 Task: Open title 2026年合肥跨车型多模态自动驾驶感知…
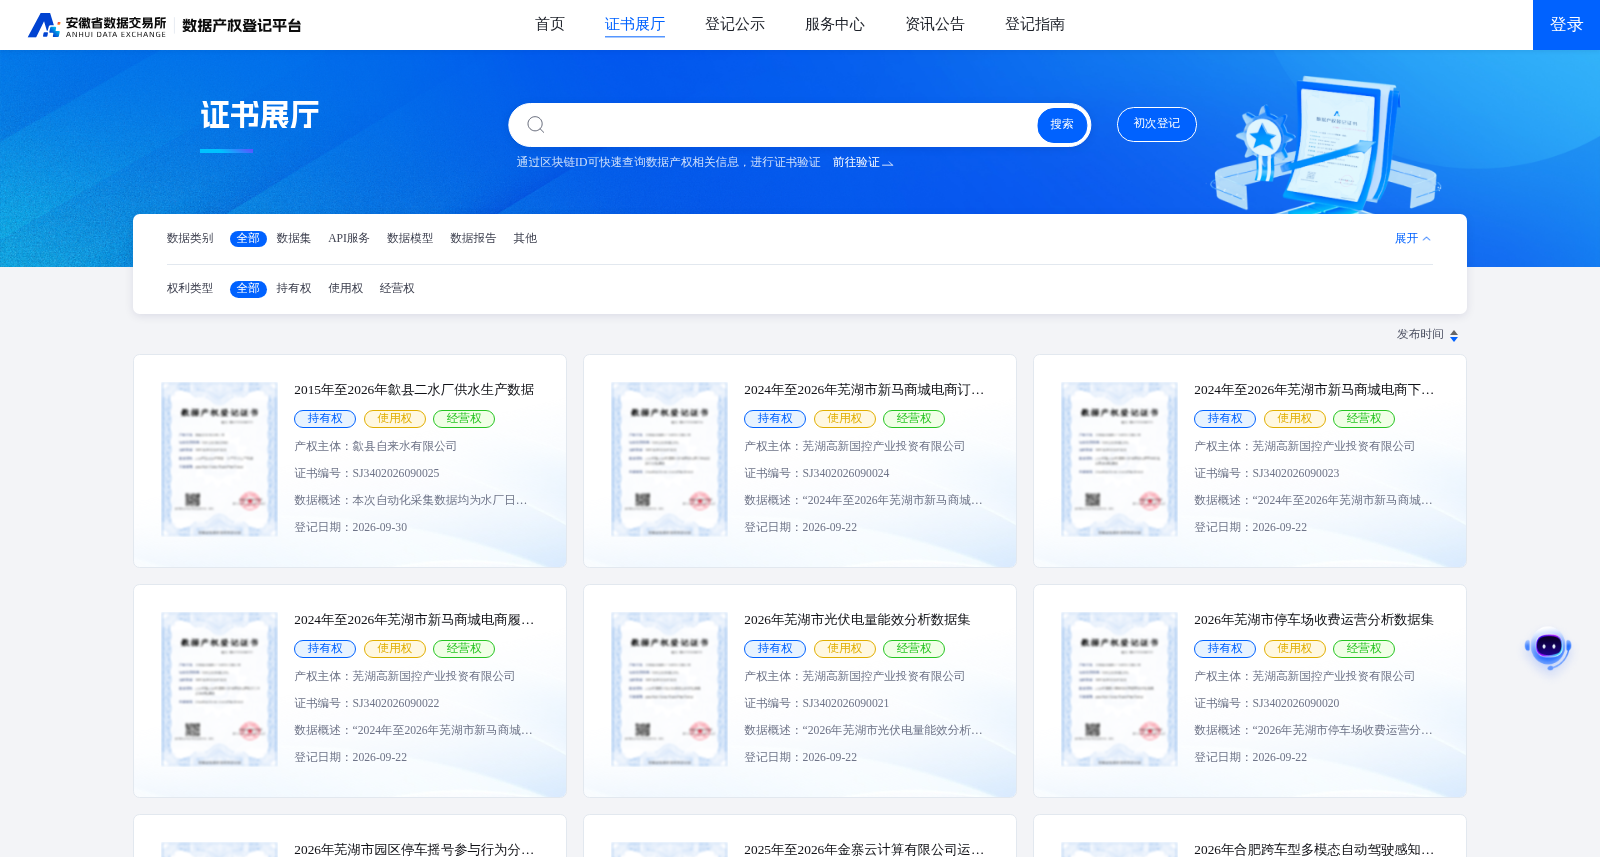1314,849
